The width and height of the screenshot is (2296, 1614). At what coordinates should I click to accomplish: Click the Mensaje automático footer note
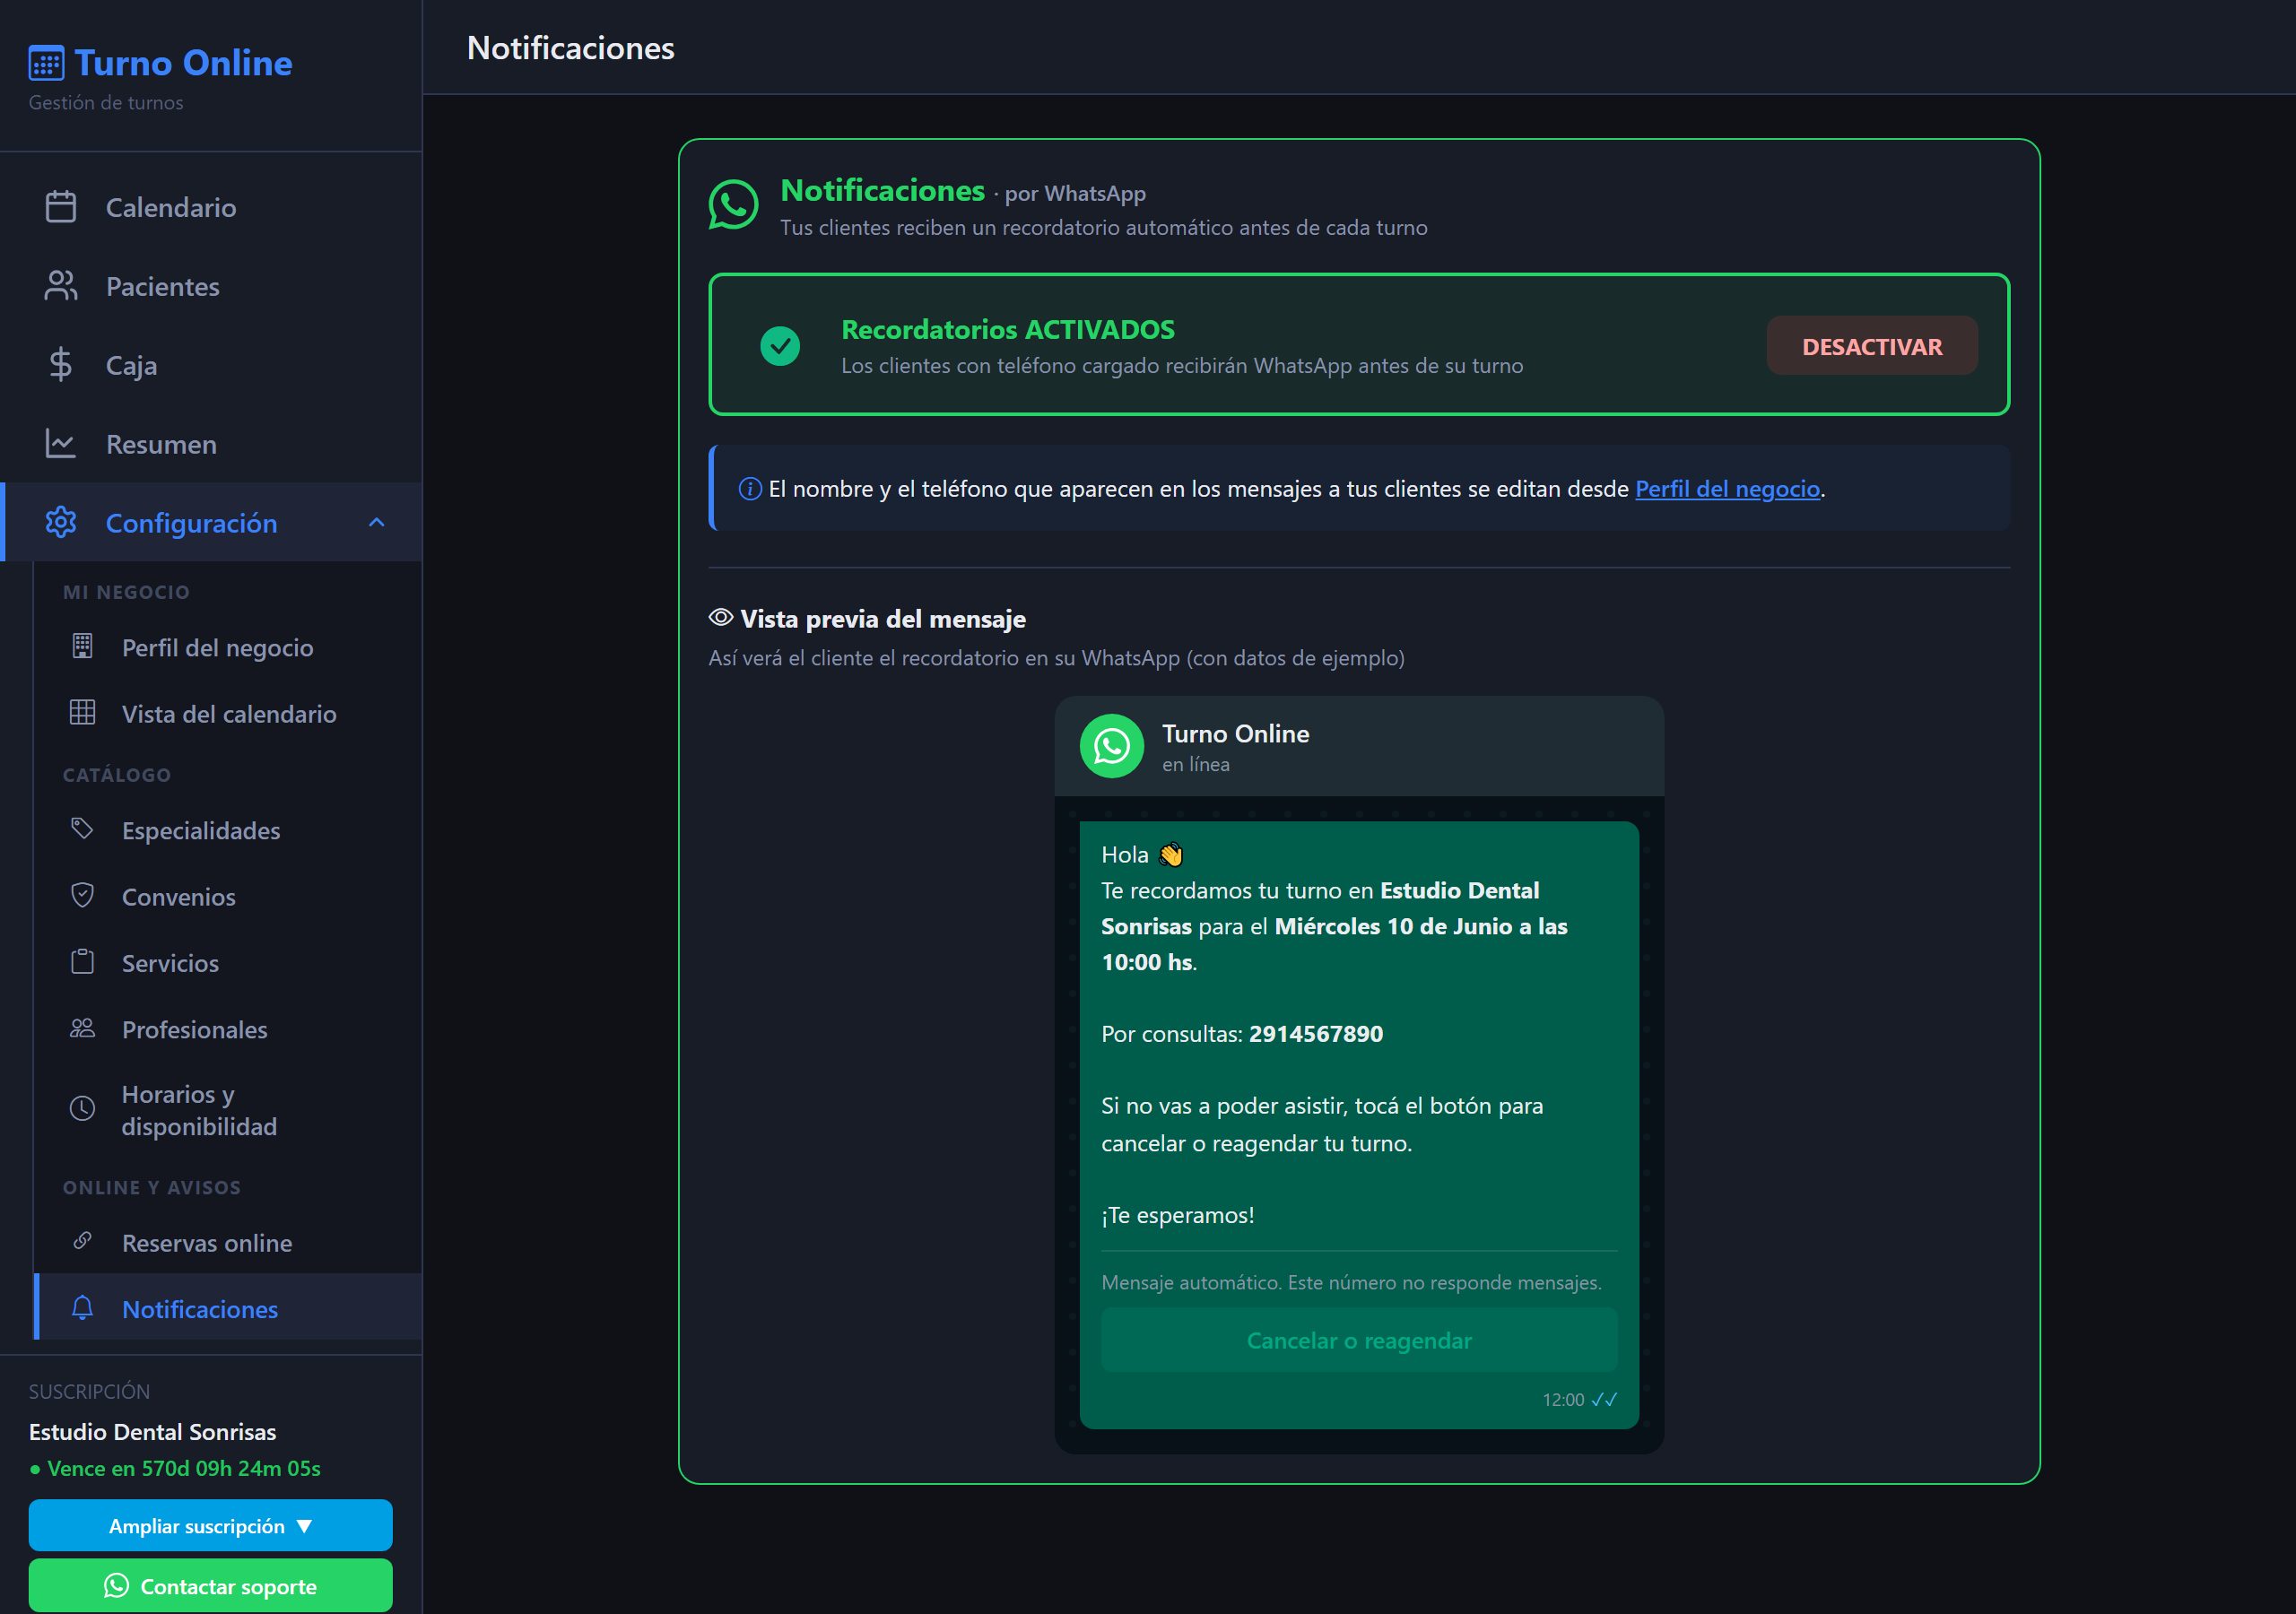coord(1351,1282)
